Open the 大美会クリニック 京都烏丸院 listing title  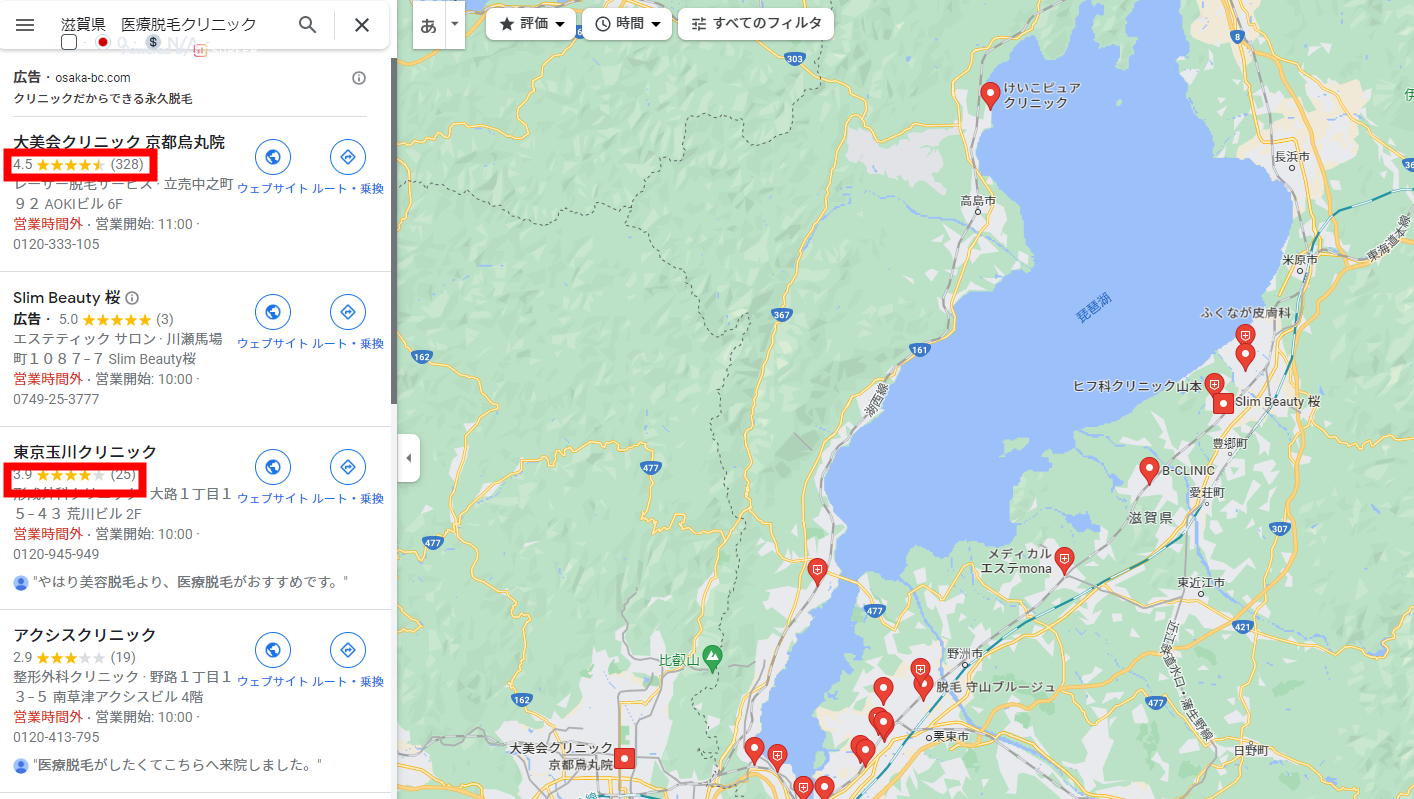[119, 142]
